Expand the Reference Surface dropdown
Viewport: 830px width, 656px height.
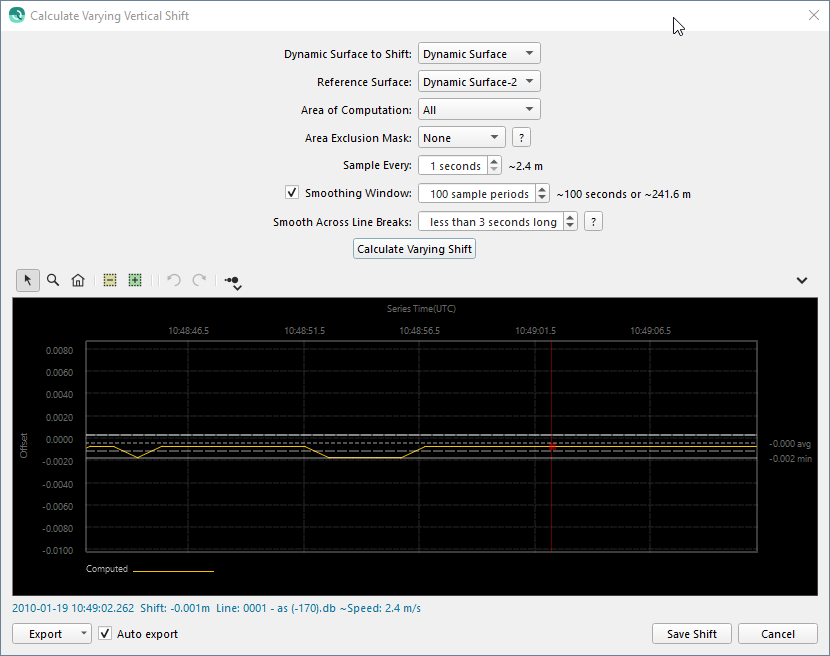tap(479, 82)
